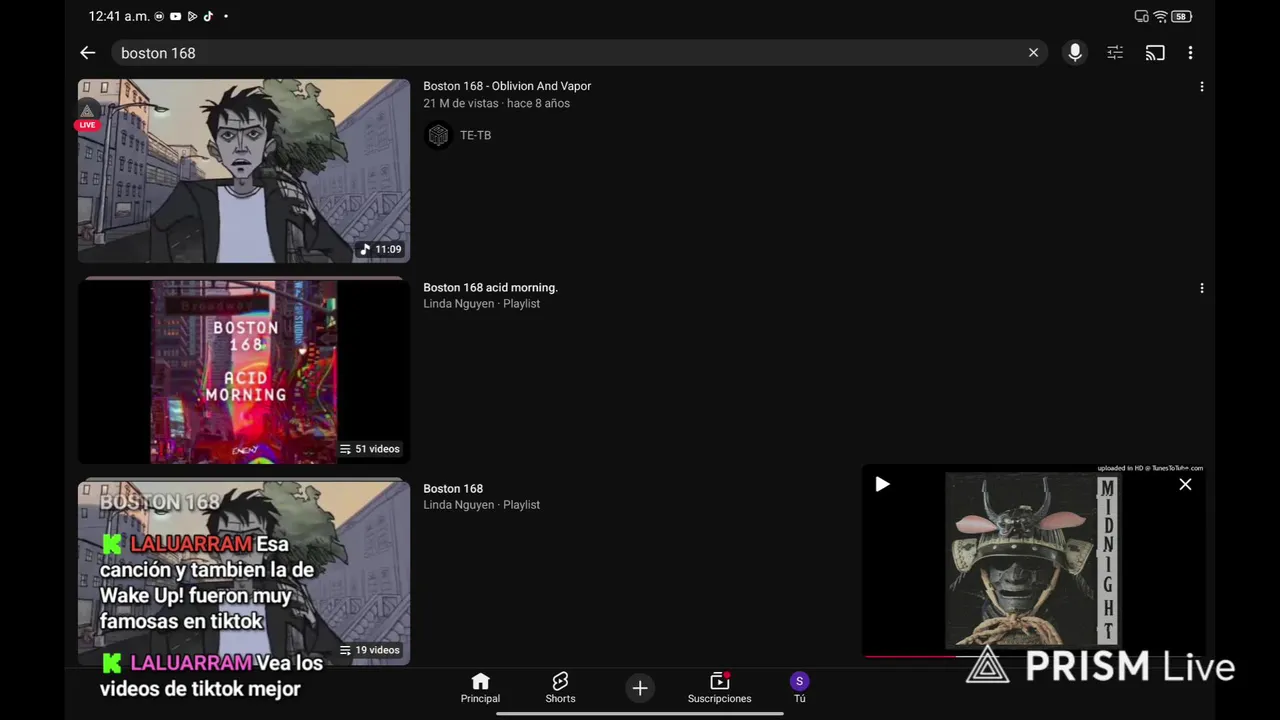1280x720 pixels.
Task: Expand the Midnight miniplayer thumbnail
Action: pos(1032,560)
